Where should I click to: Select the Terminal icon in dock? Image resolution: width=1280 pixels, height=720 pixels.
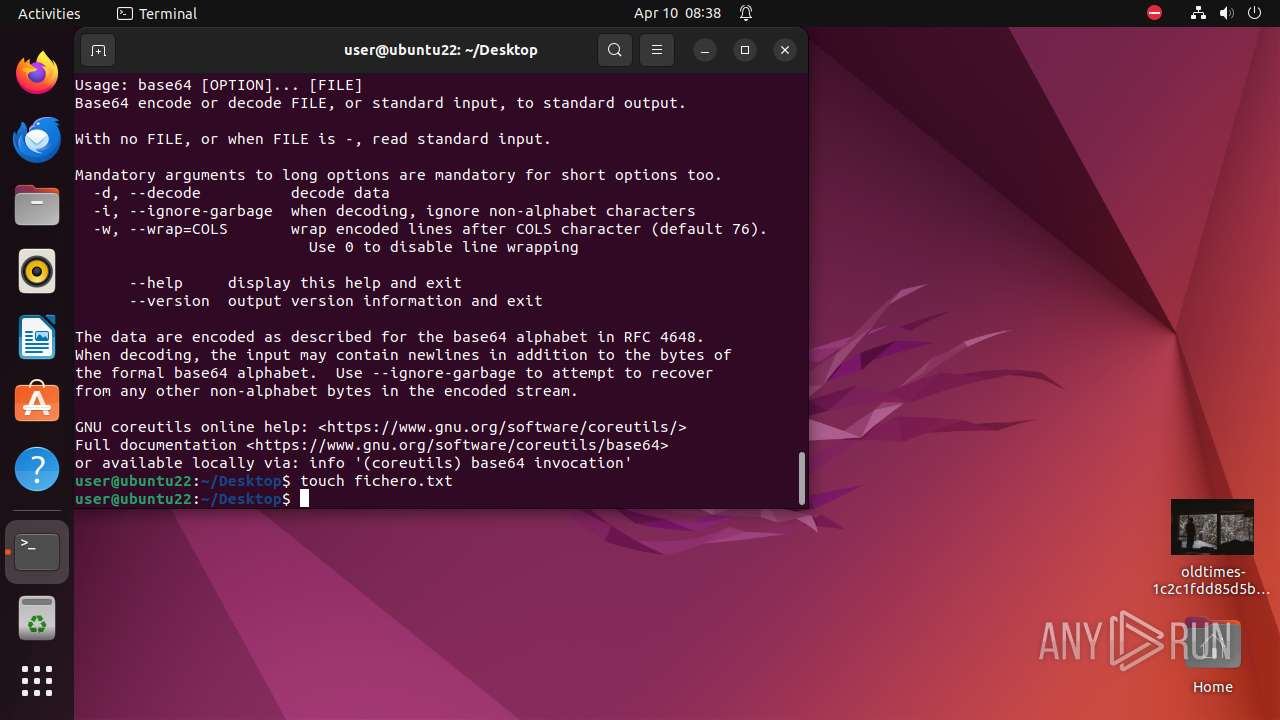pyautogui.click(x=37, y=552)
